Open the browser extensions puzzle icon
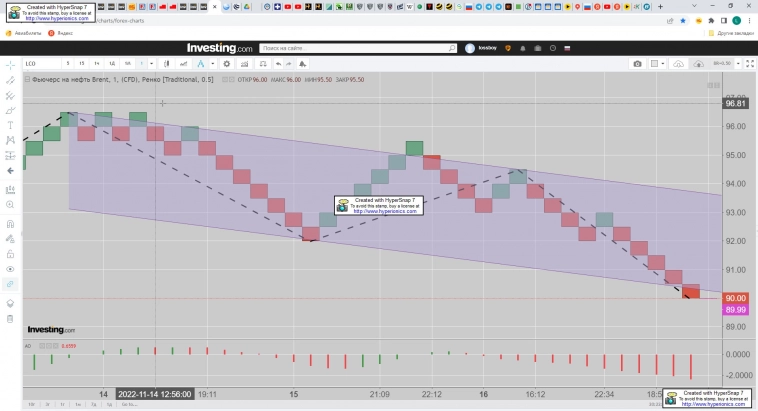Screen dimensions: 758x411 (711, 21)
